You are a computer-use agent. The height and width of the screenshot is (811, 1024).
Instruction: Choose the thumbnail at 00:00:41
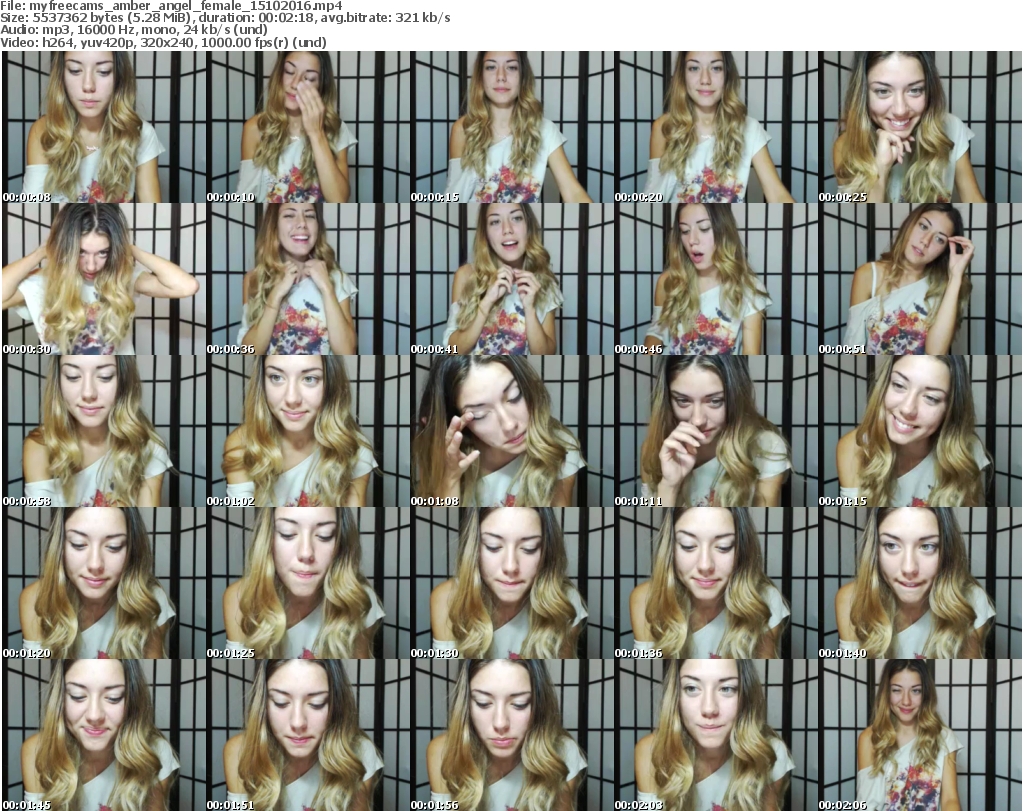511,279
